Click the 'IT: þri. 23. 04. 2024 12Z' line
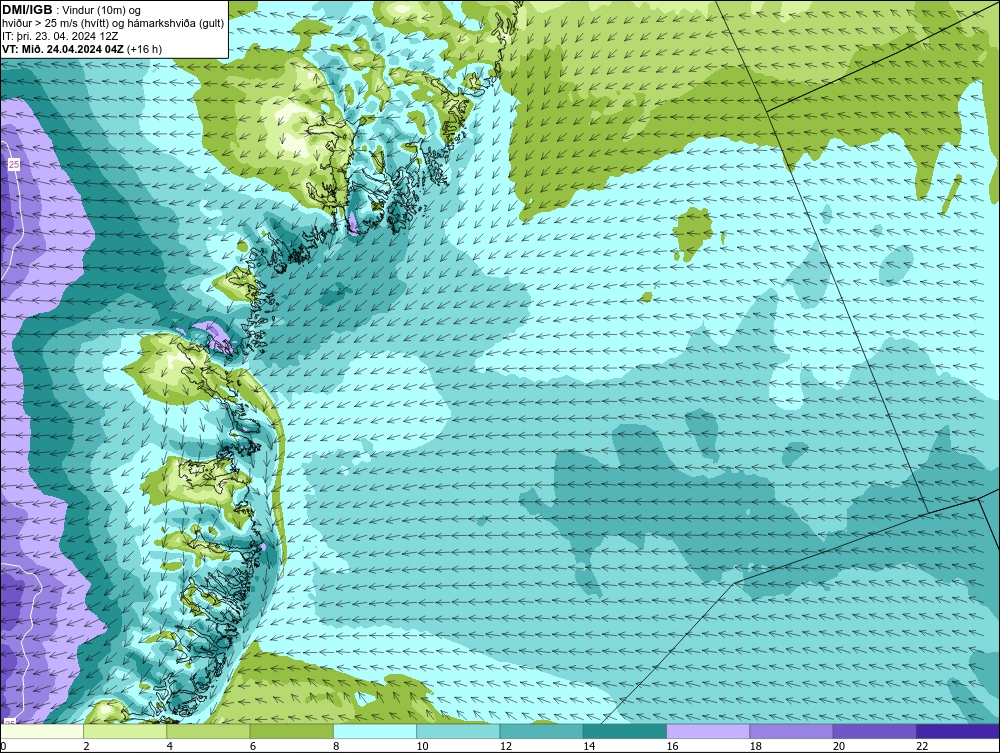The width and height of the screenshot is (1000, 753). point(60,36)
